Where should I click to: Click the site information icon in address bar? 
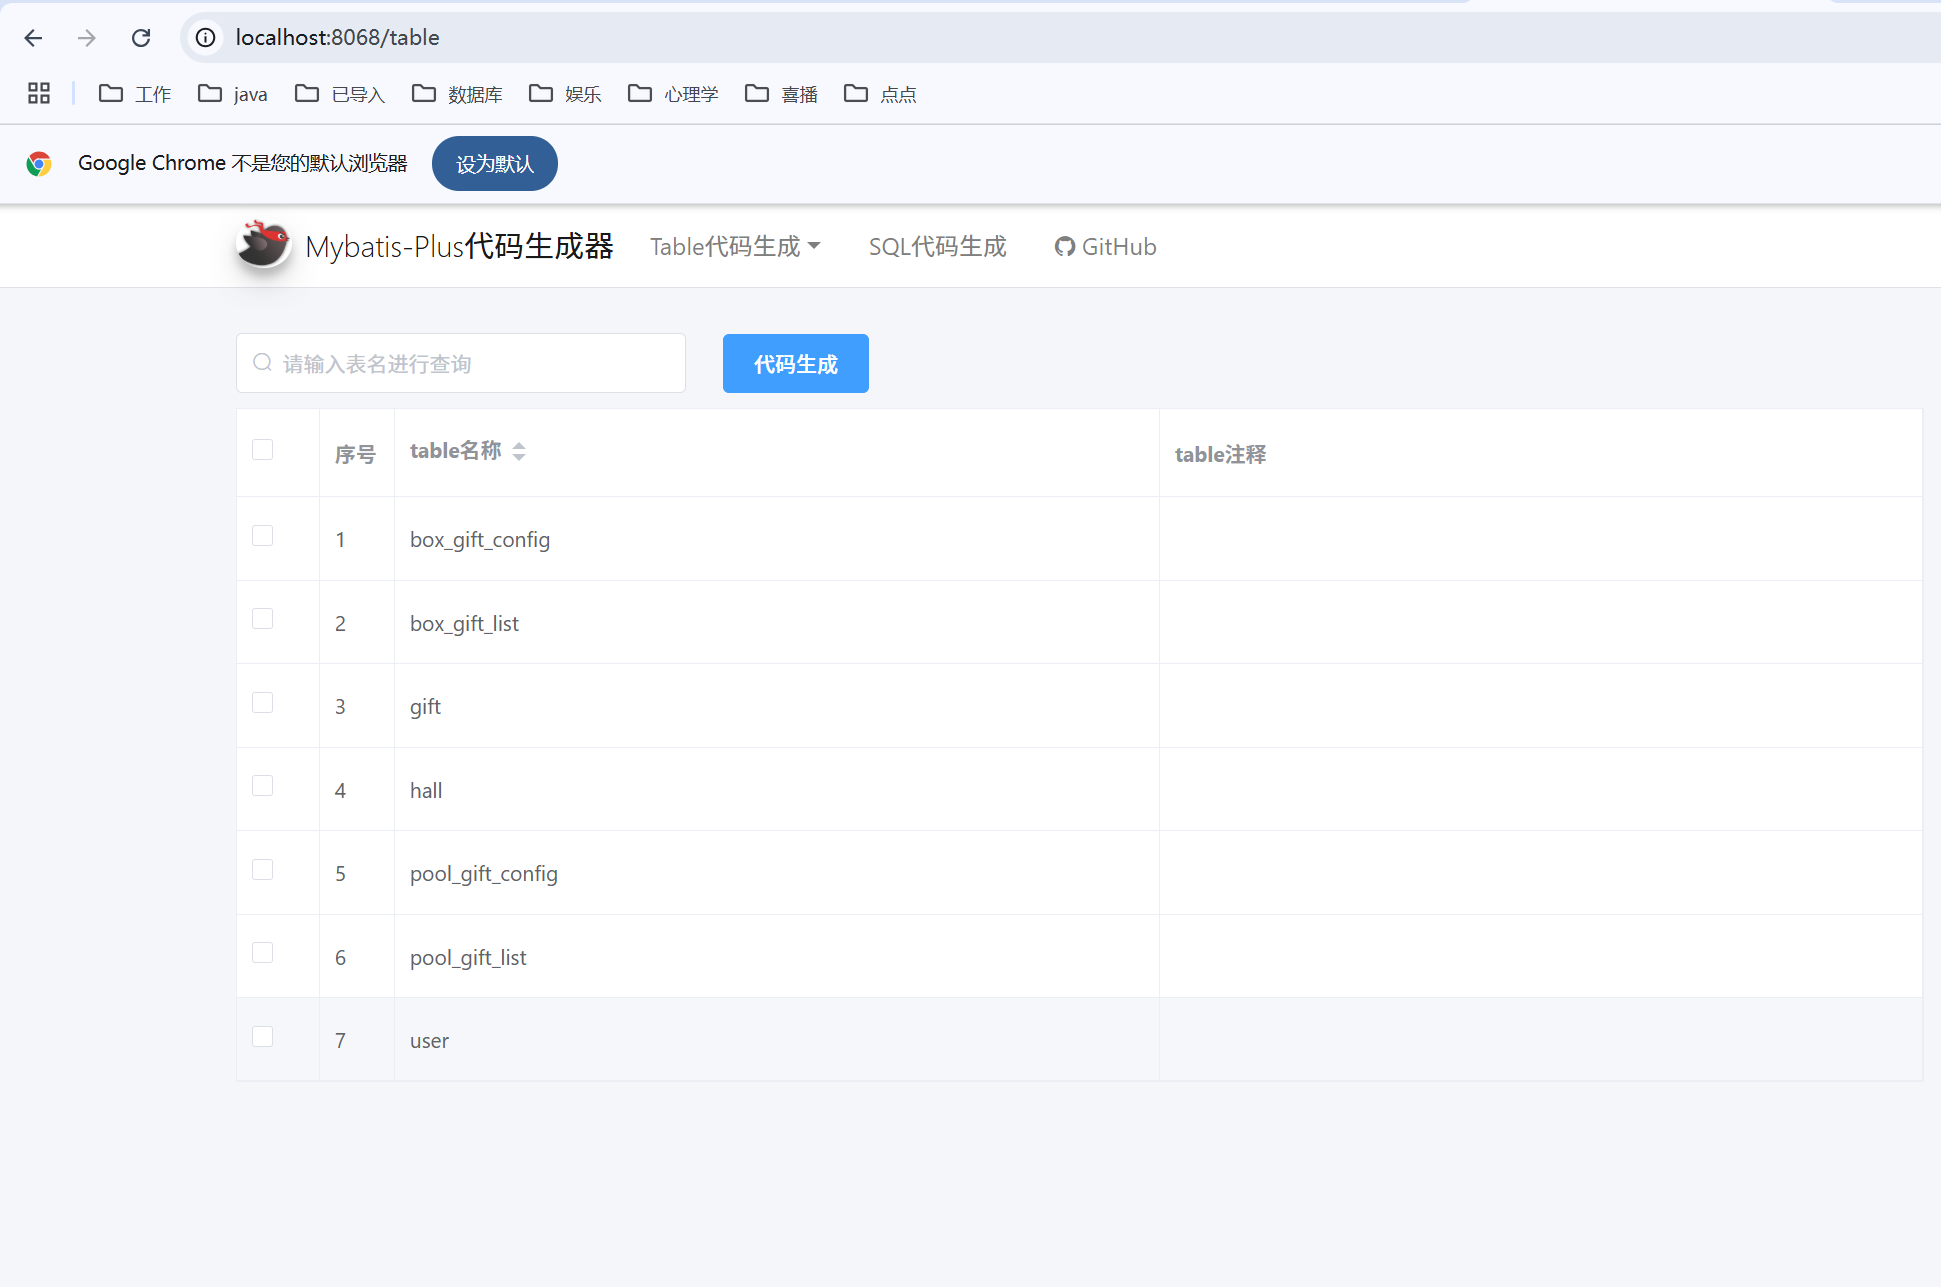tap(204, 37)
